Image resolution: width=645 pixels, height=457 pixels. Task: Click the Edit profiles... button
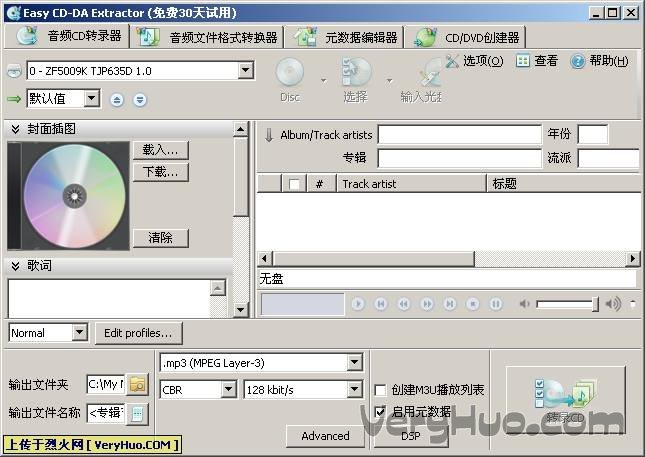tap(138, 333)
